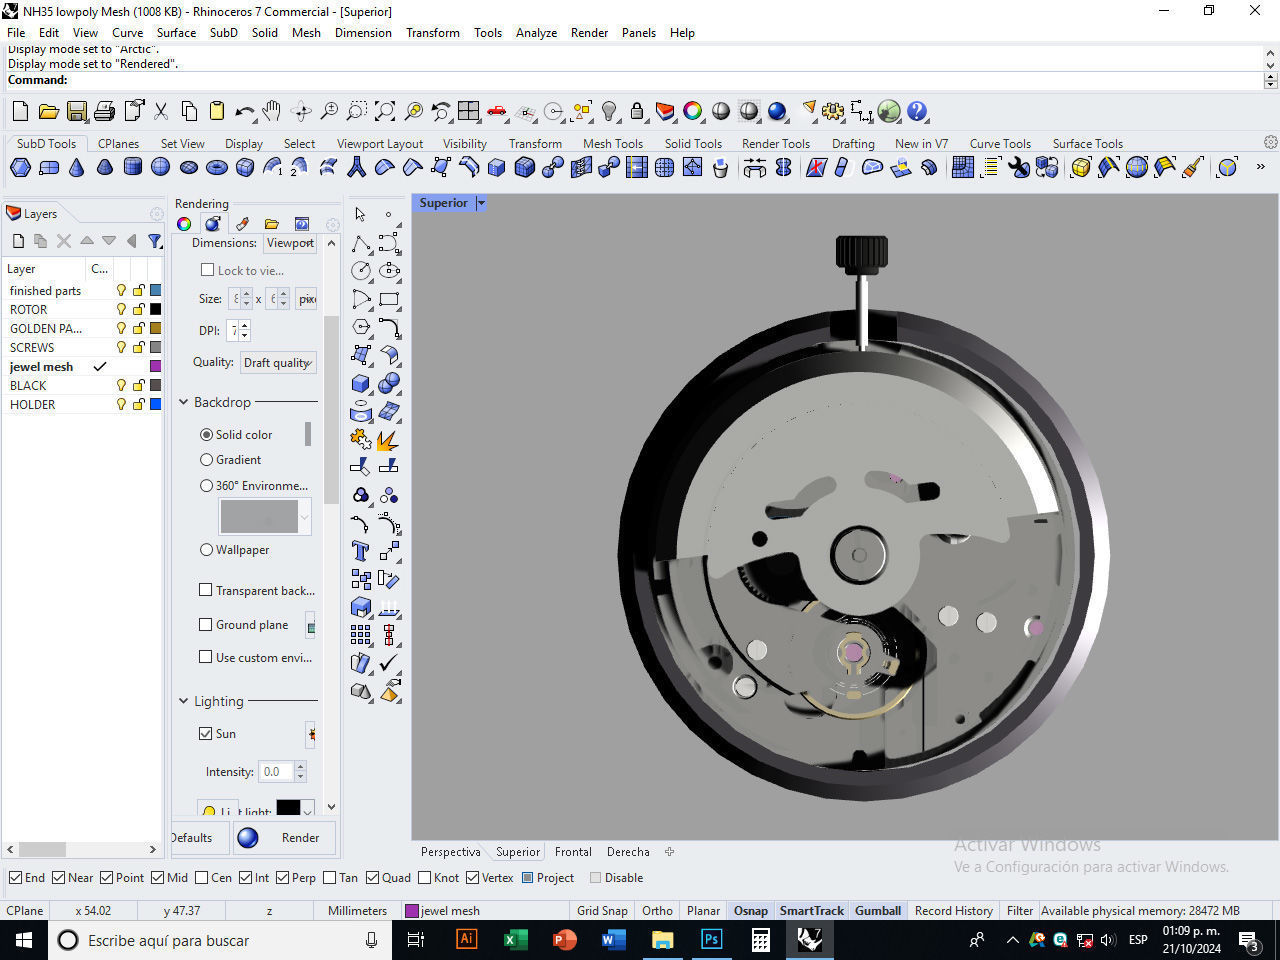Uncheck the Sun lighting checkbox

[x=206, y=734]
